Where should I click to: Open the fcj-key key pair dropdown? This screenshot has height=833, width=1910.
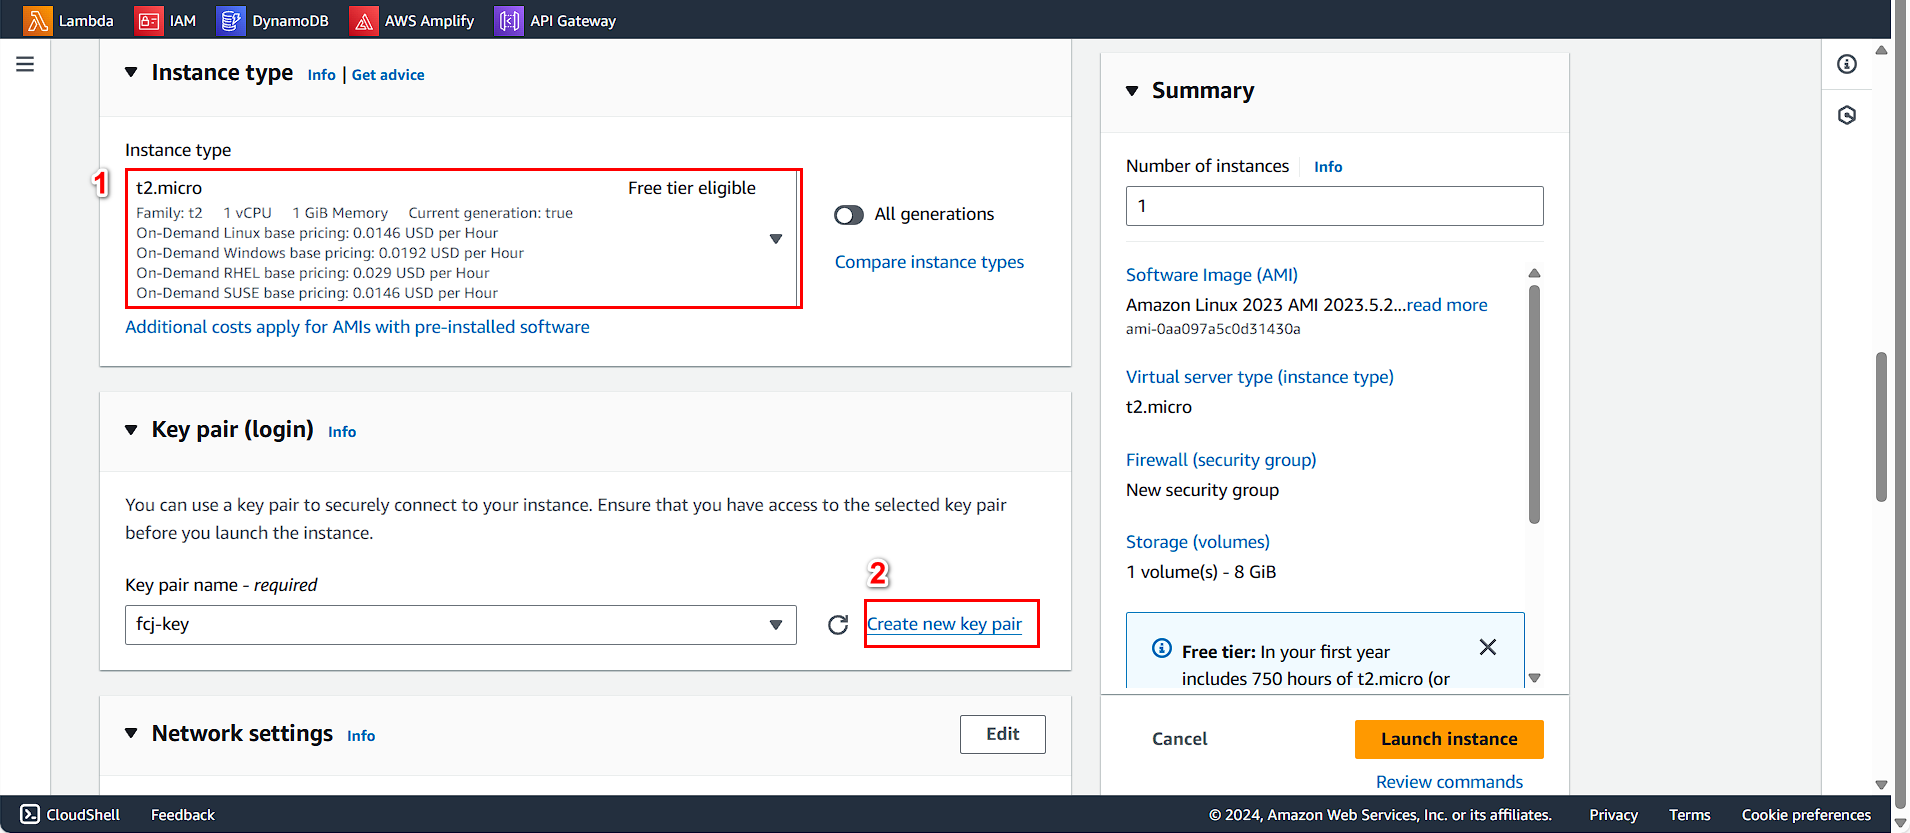point(461,625)
